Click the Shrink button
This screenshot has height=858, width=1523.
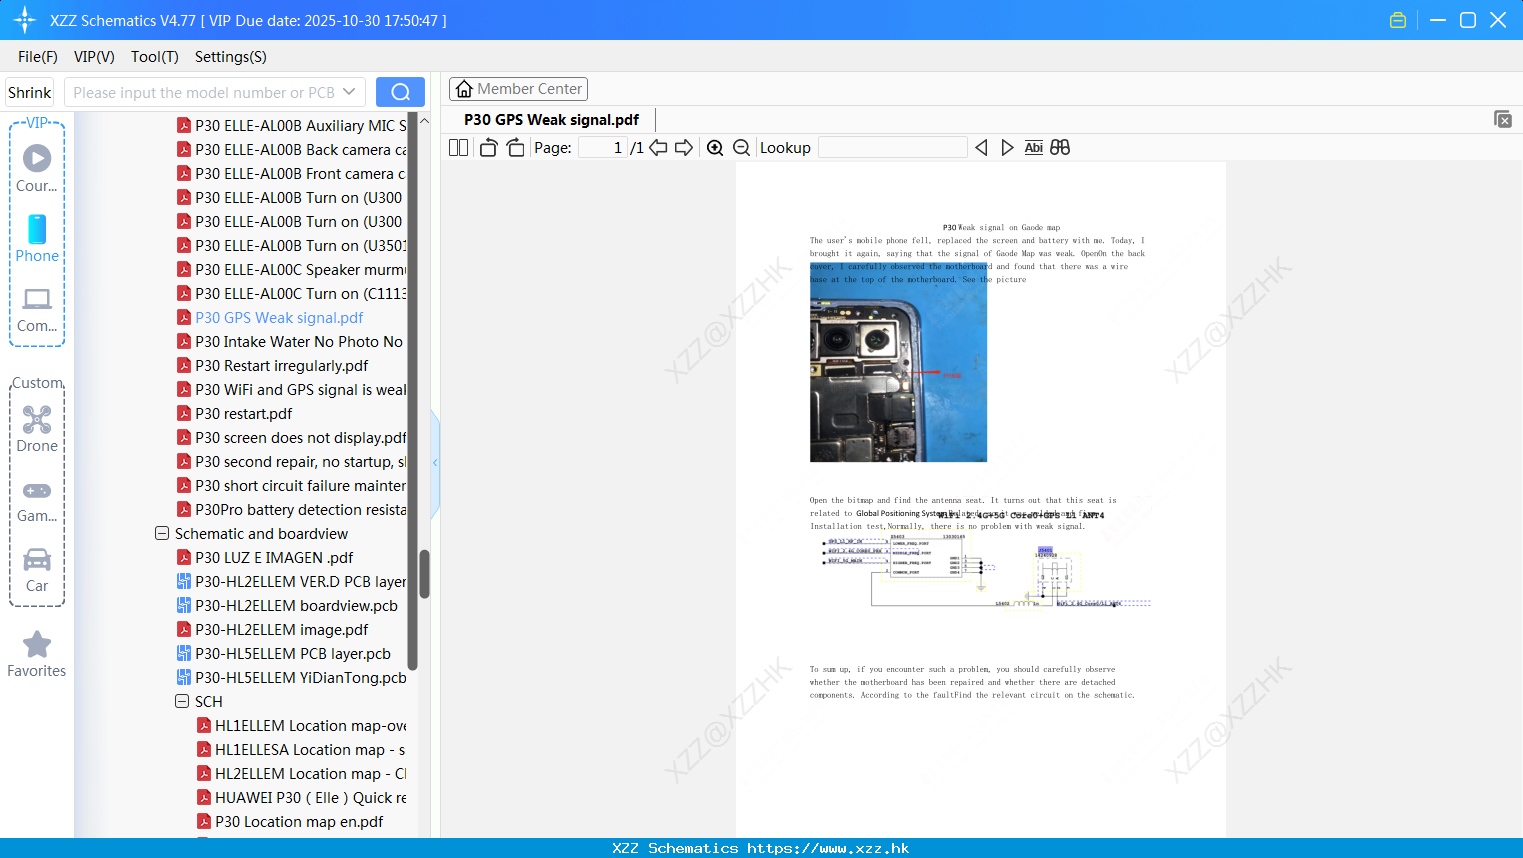(30, 92)
